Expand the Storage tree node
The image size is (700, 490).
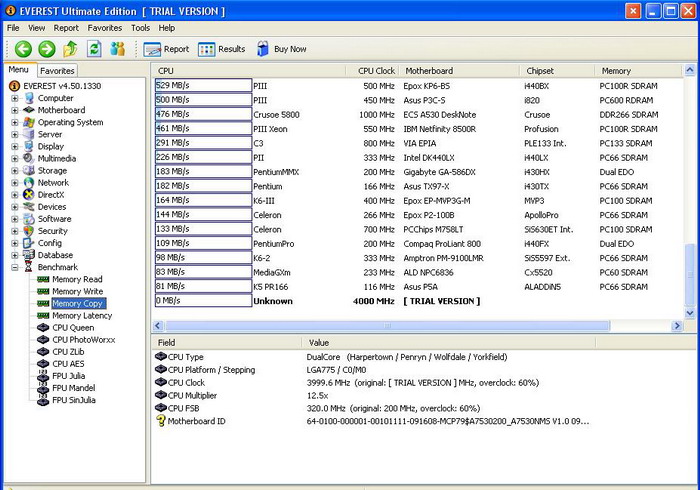click(15, 171)
